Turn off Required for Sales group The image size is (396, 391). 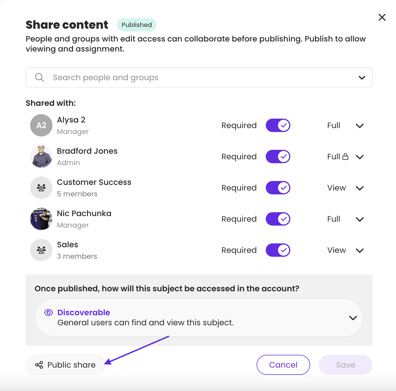[x=278, y=250]
